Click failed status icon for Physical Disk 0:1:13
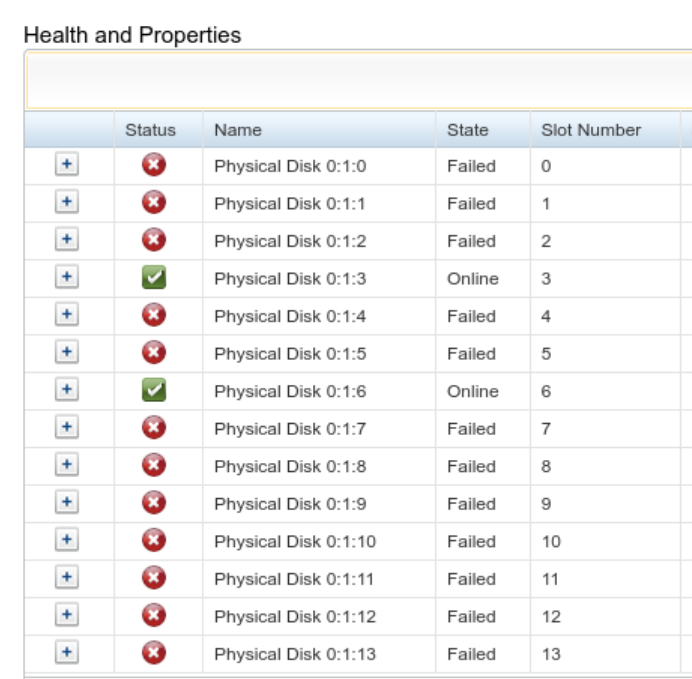This screenshot has height=679, width=692. click(x=154, y=654)
